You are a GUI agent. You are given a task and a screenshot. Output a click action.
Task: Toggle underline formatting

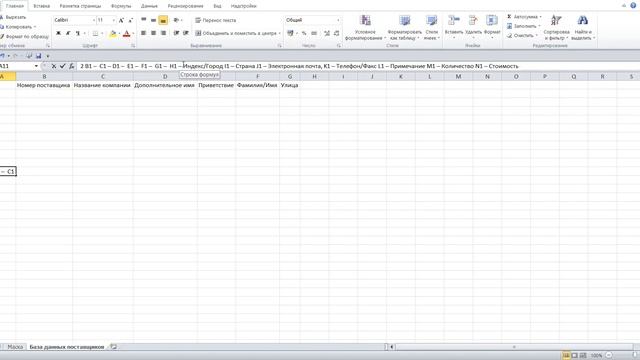78,33
